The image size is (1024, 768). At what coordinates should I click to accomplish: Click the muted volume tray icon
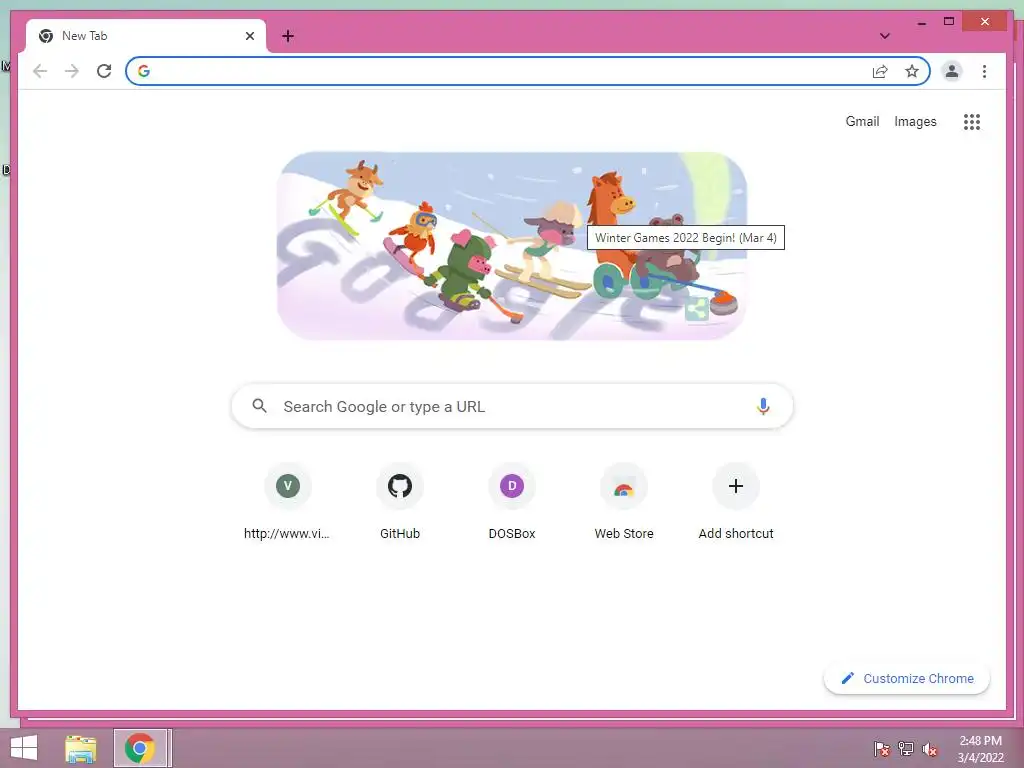pos(929,748)
